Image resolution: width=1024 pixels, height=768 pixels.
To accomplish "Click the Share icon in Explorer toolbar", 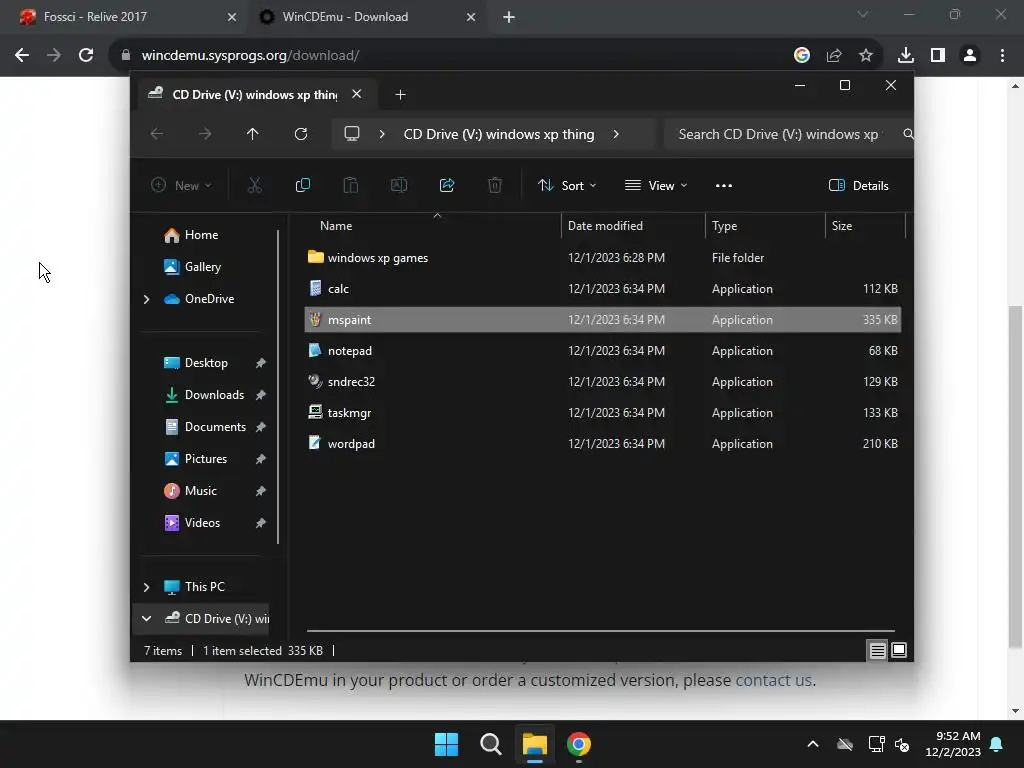I will click(x=447, y=185).
